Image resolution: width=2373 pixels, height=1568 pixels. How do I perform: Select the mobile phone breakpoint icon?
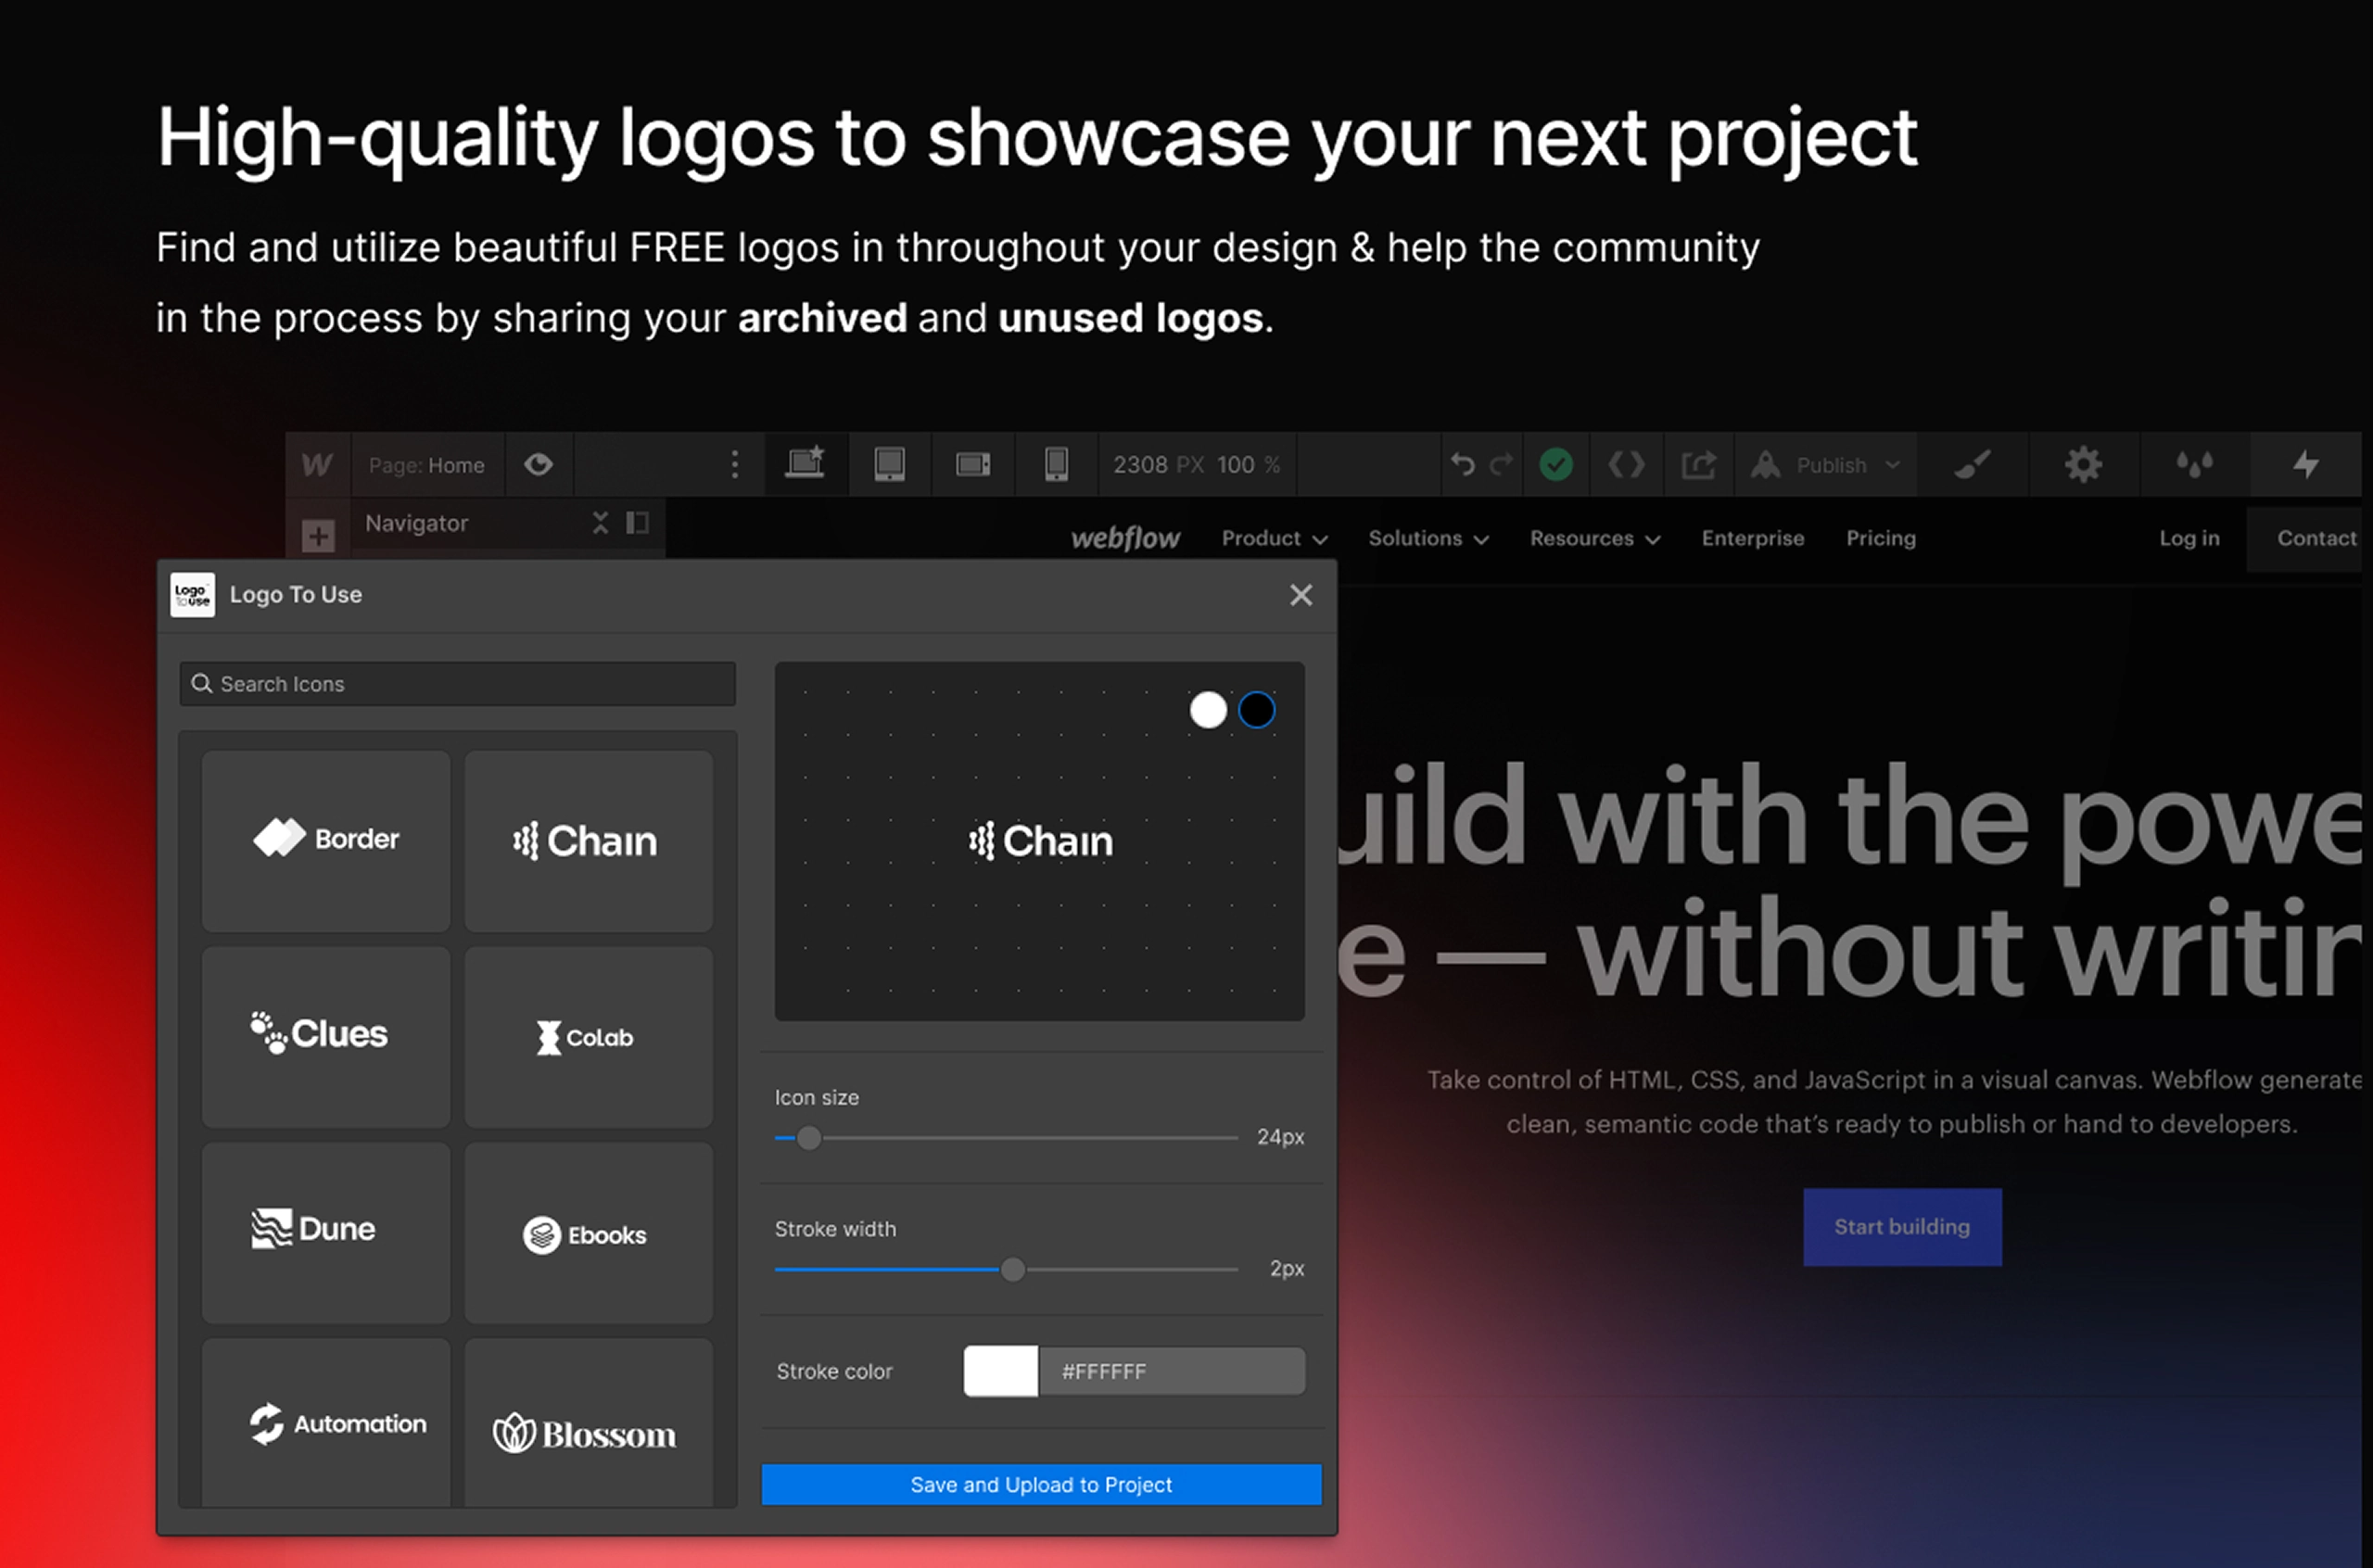[1056, 464]
